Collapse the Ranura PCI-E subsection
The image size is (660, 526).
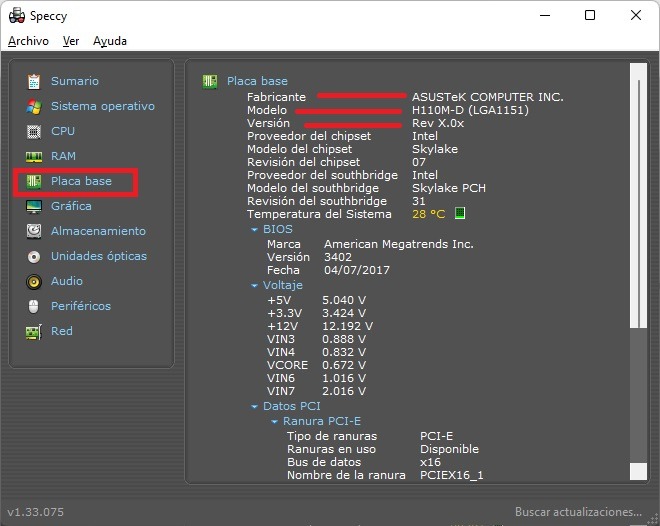(274, 422)
